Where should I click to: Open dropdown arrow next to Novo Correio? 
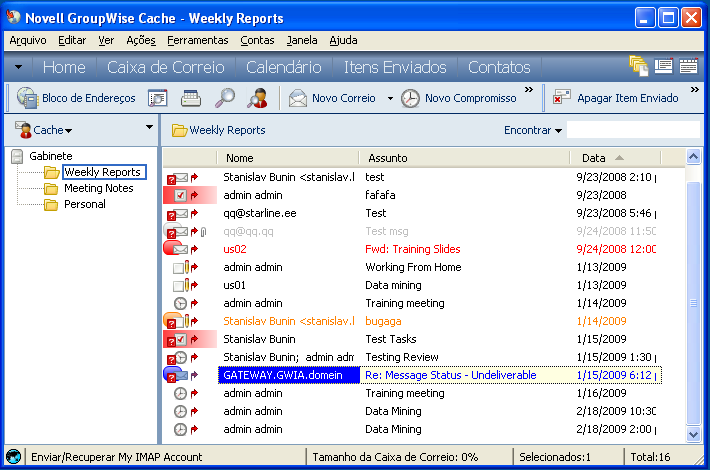[x=389, y=99]
